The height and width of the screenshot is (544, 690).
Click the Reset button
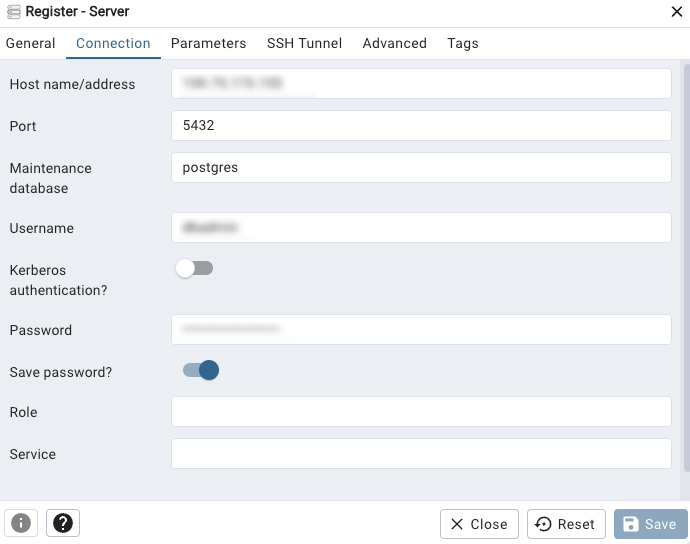(x=566, y=524)
